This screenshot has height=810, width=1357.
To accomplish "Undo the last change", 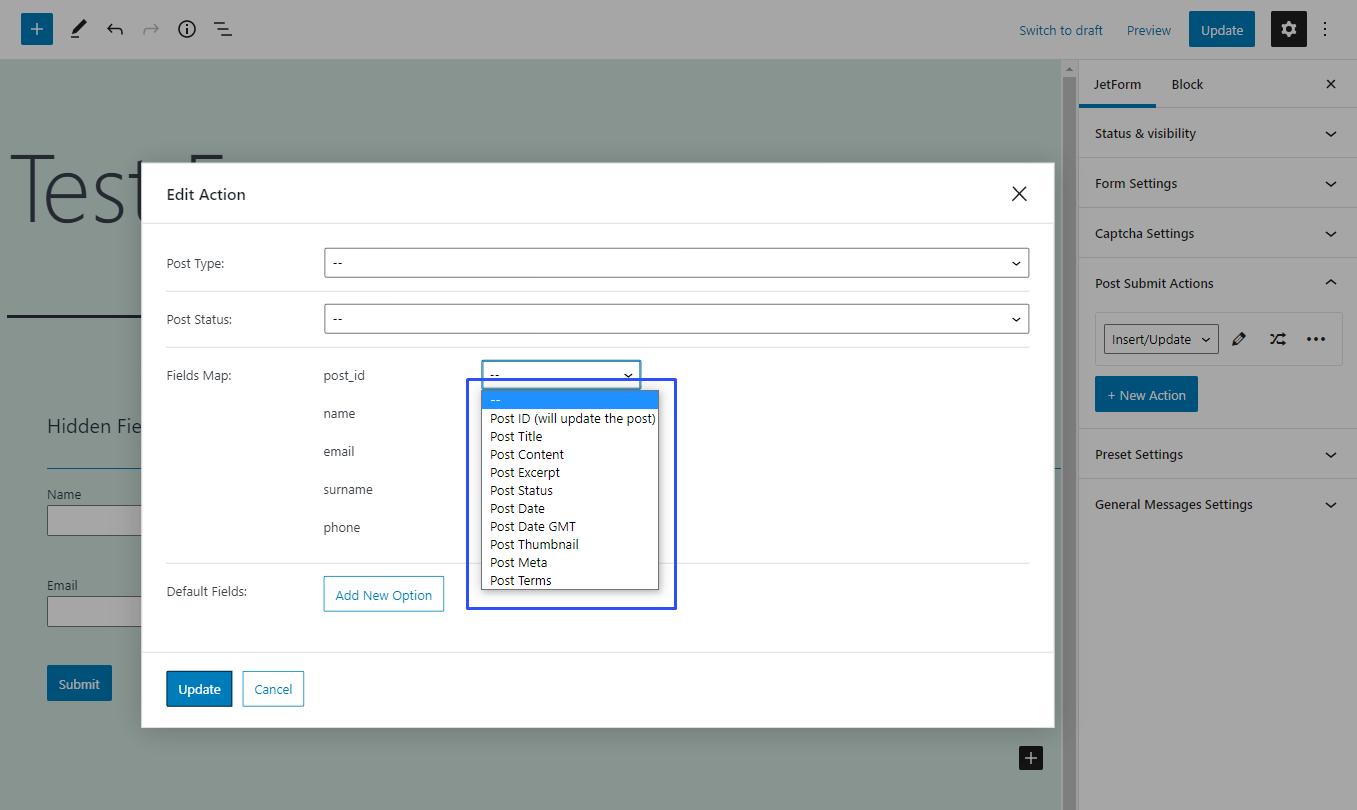I will pyautogui.click(x=114, y=29).
